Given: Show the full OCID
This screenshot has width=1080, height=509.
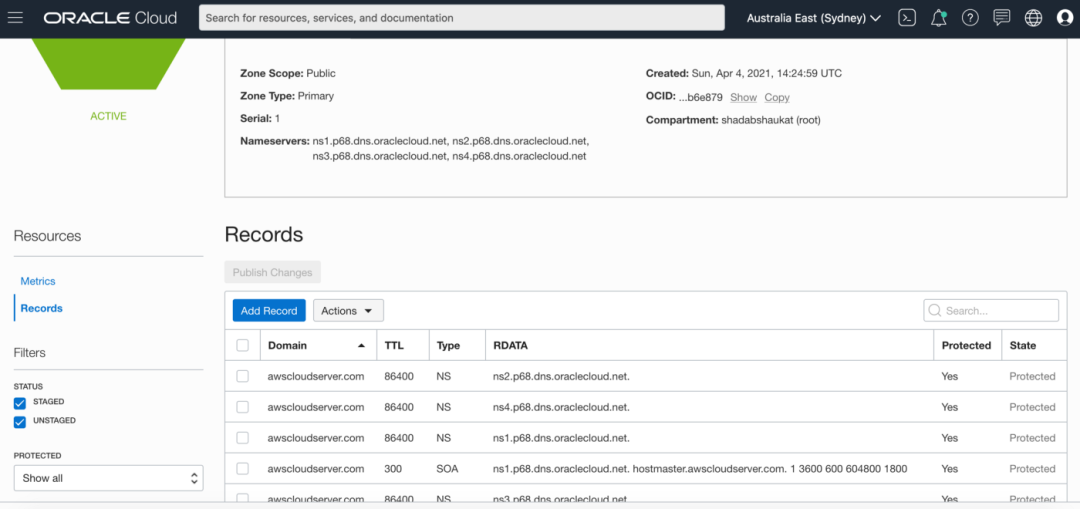Looking at the screenshot, I should pos(743,98).
